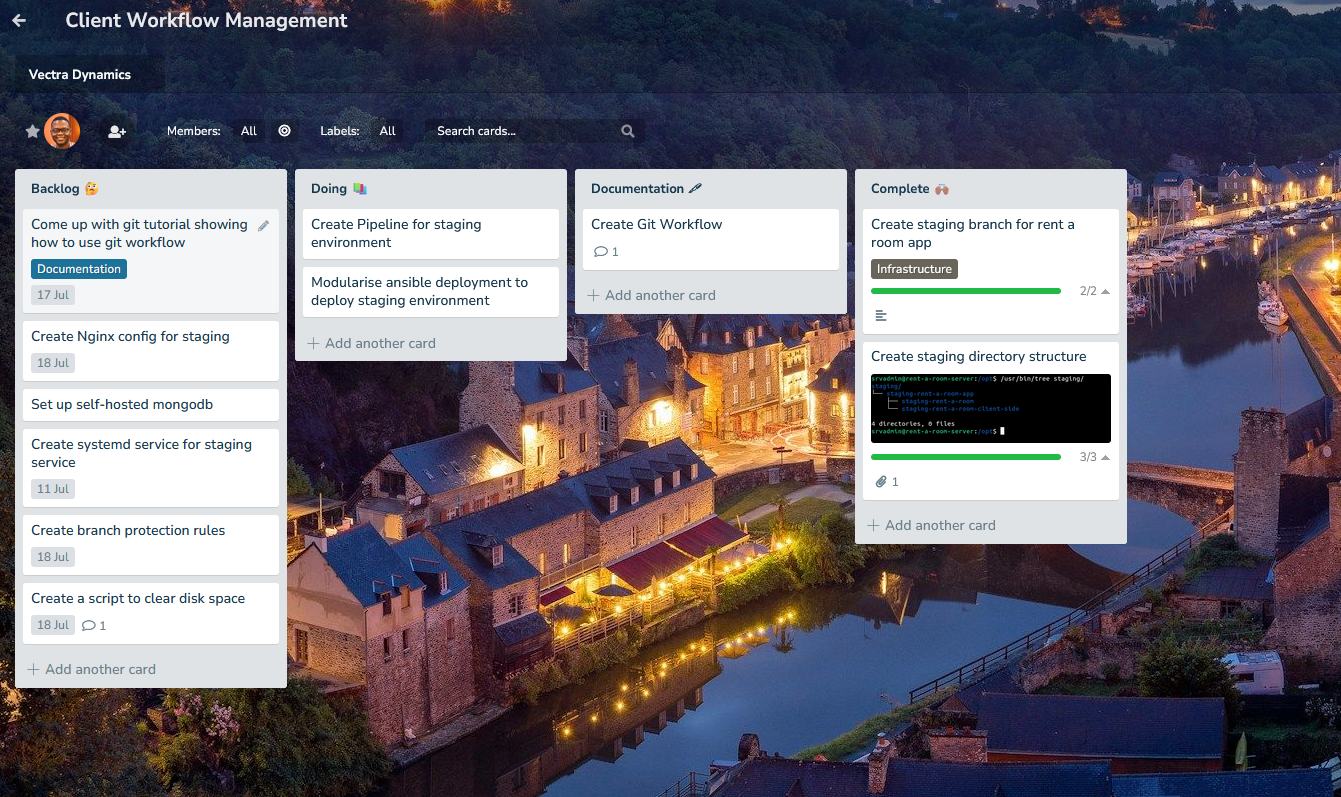This screenshot has width=1341, height=797.
Task: Add a member to the board
Action: [x=117, y=131]
